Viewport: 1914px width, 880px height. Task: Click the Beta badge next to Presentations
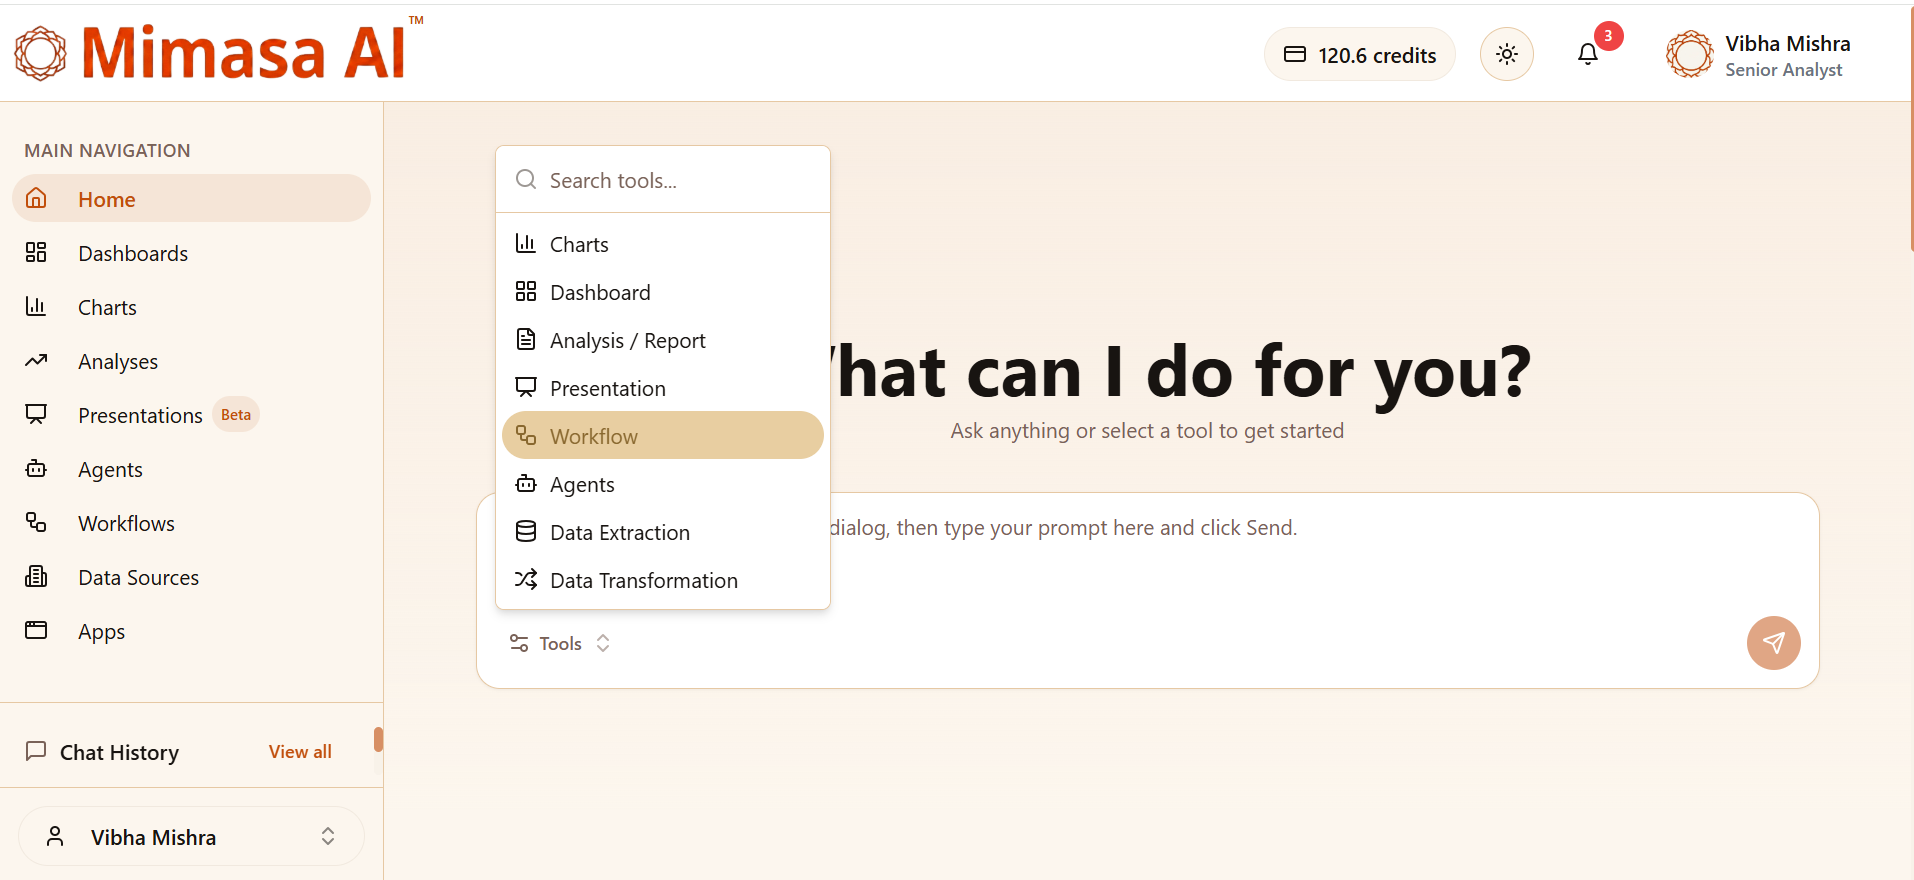[x=236, y=414]
